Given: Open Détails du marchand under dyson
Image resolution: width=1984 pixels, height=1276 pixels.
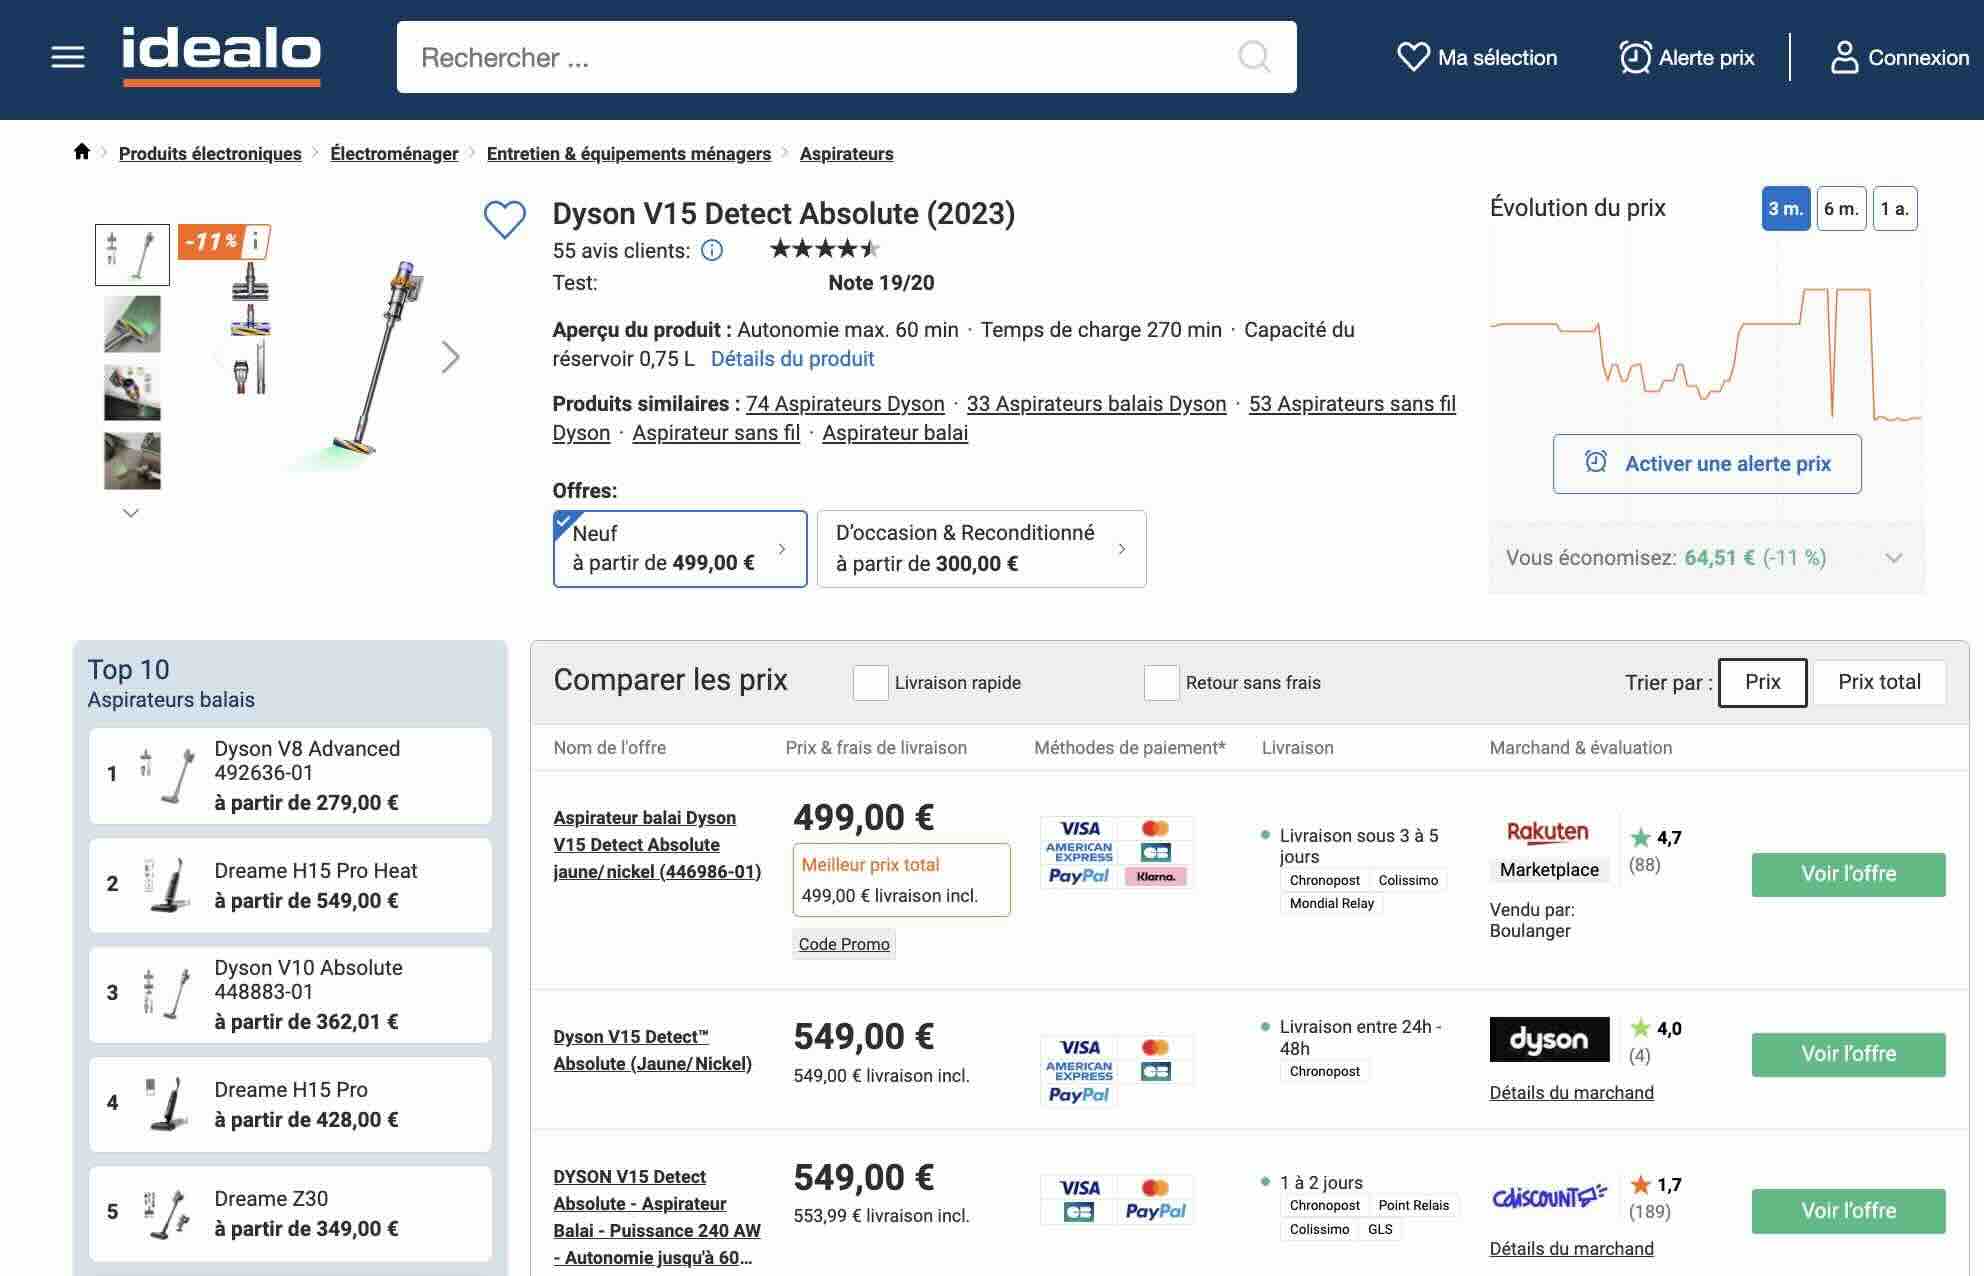Looking at the screenshot, I should pyautogui.click(x=1571, y=1093).
